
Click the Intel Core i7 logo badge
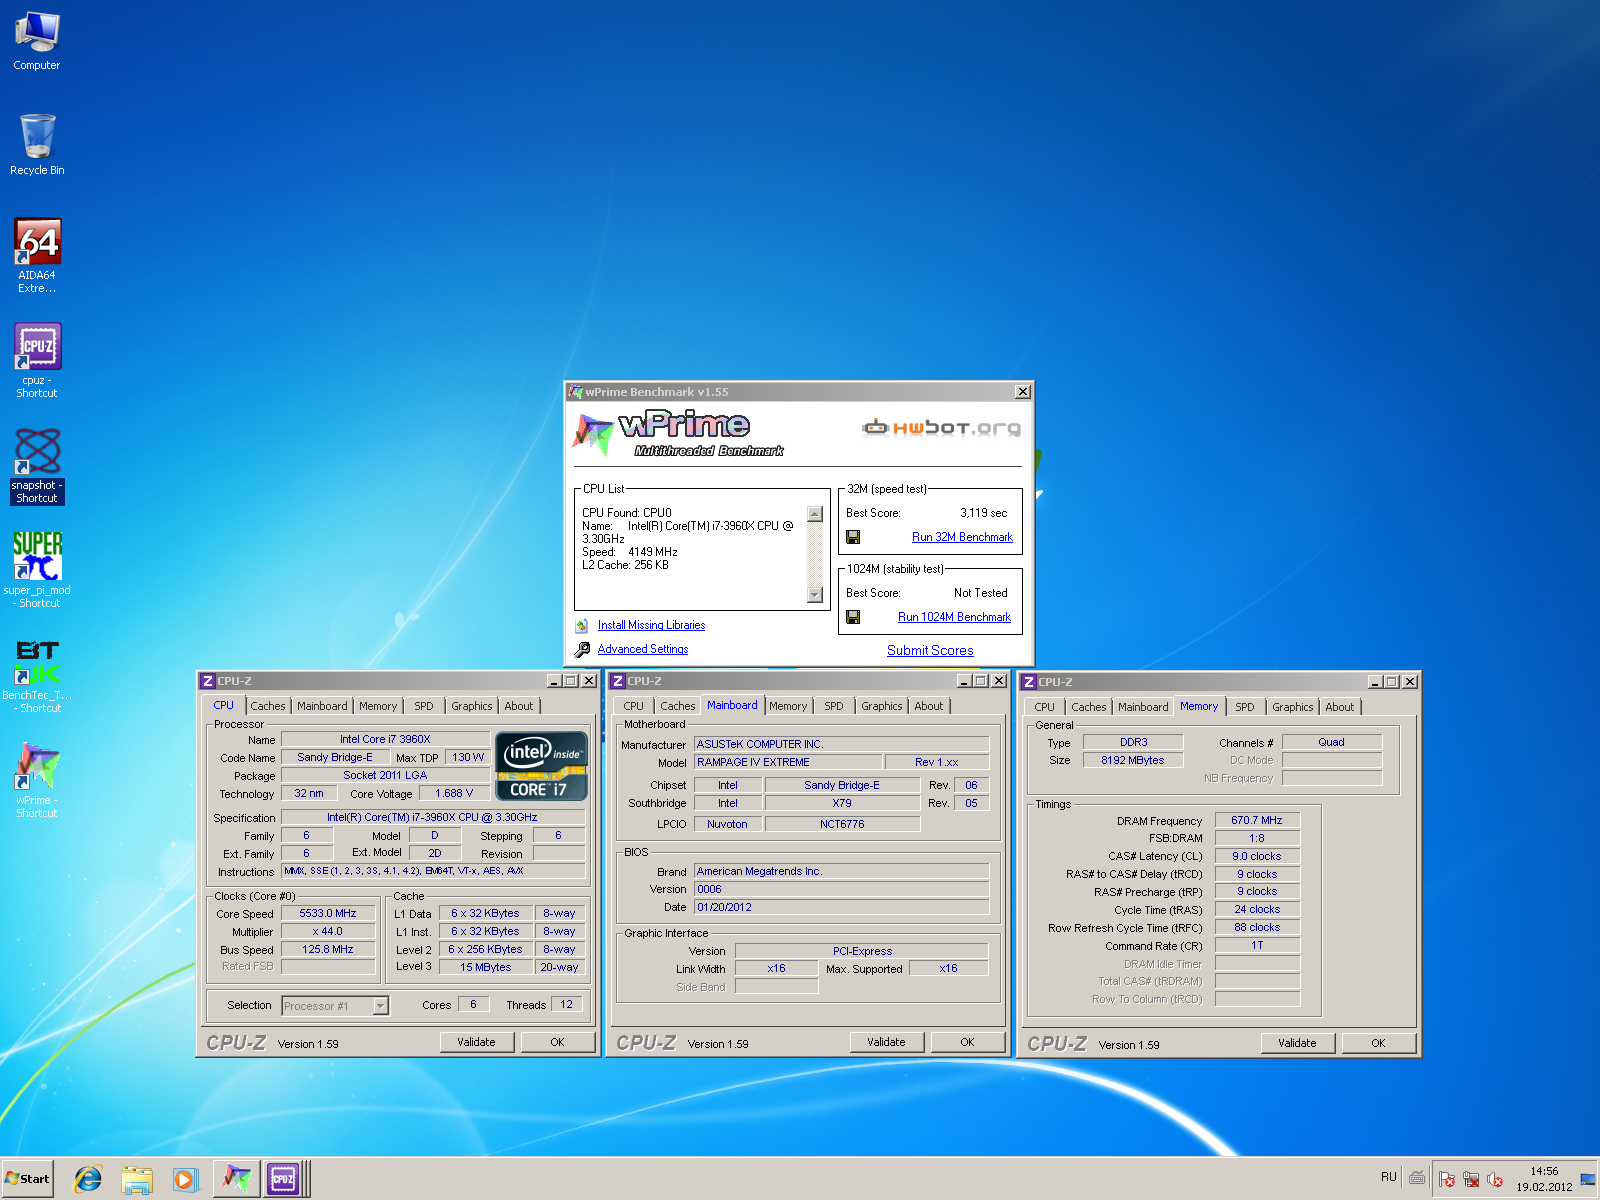(541, 766)
